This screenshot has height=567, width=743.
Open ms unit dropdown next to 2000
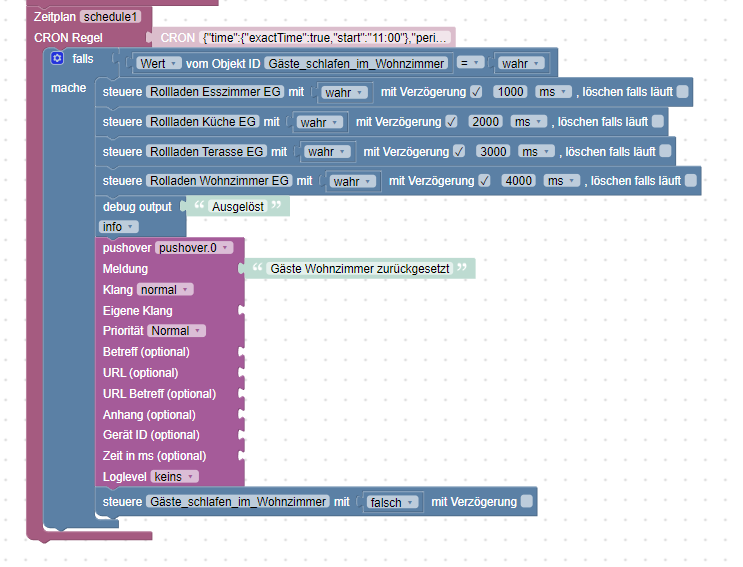coord(529,122)
